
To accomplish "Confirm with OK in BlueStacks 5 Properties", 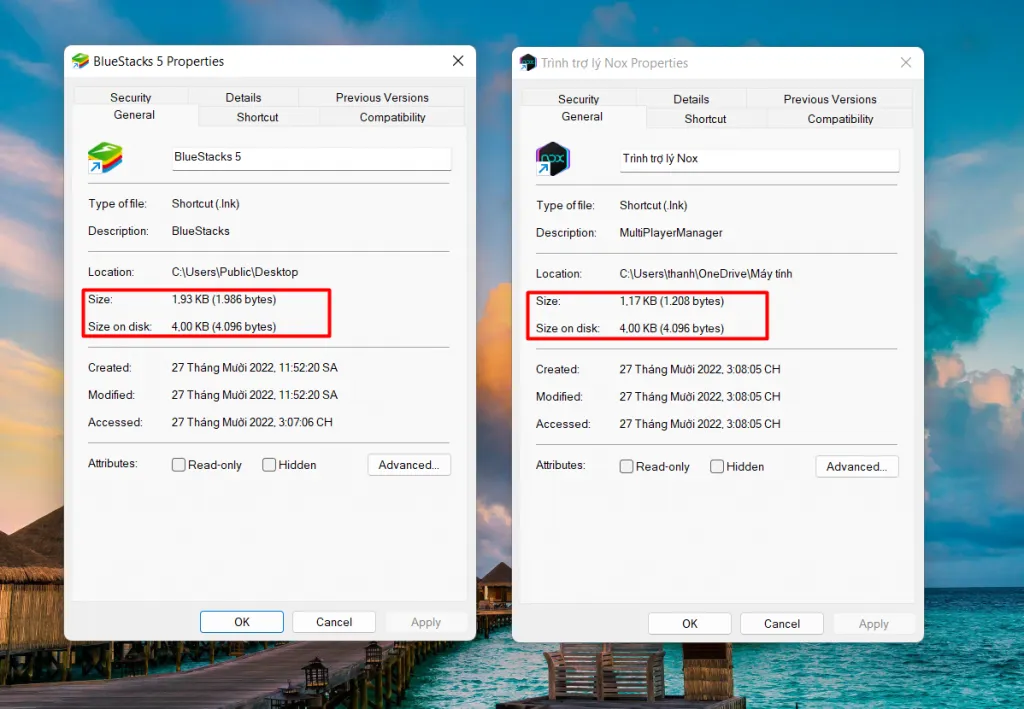I will pos(242,622).
